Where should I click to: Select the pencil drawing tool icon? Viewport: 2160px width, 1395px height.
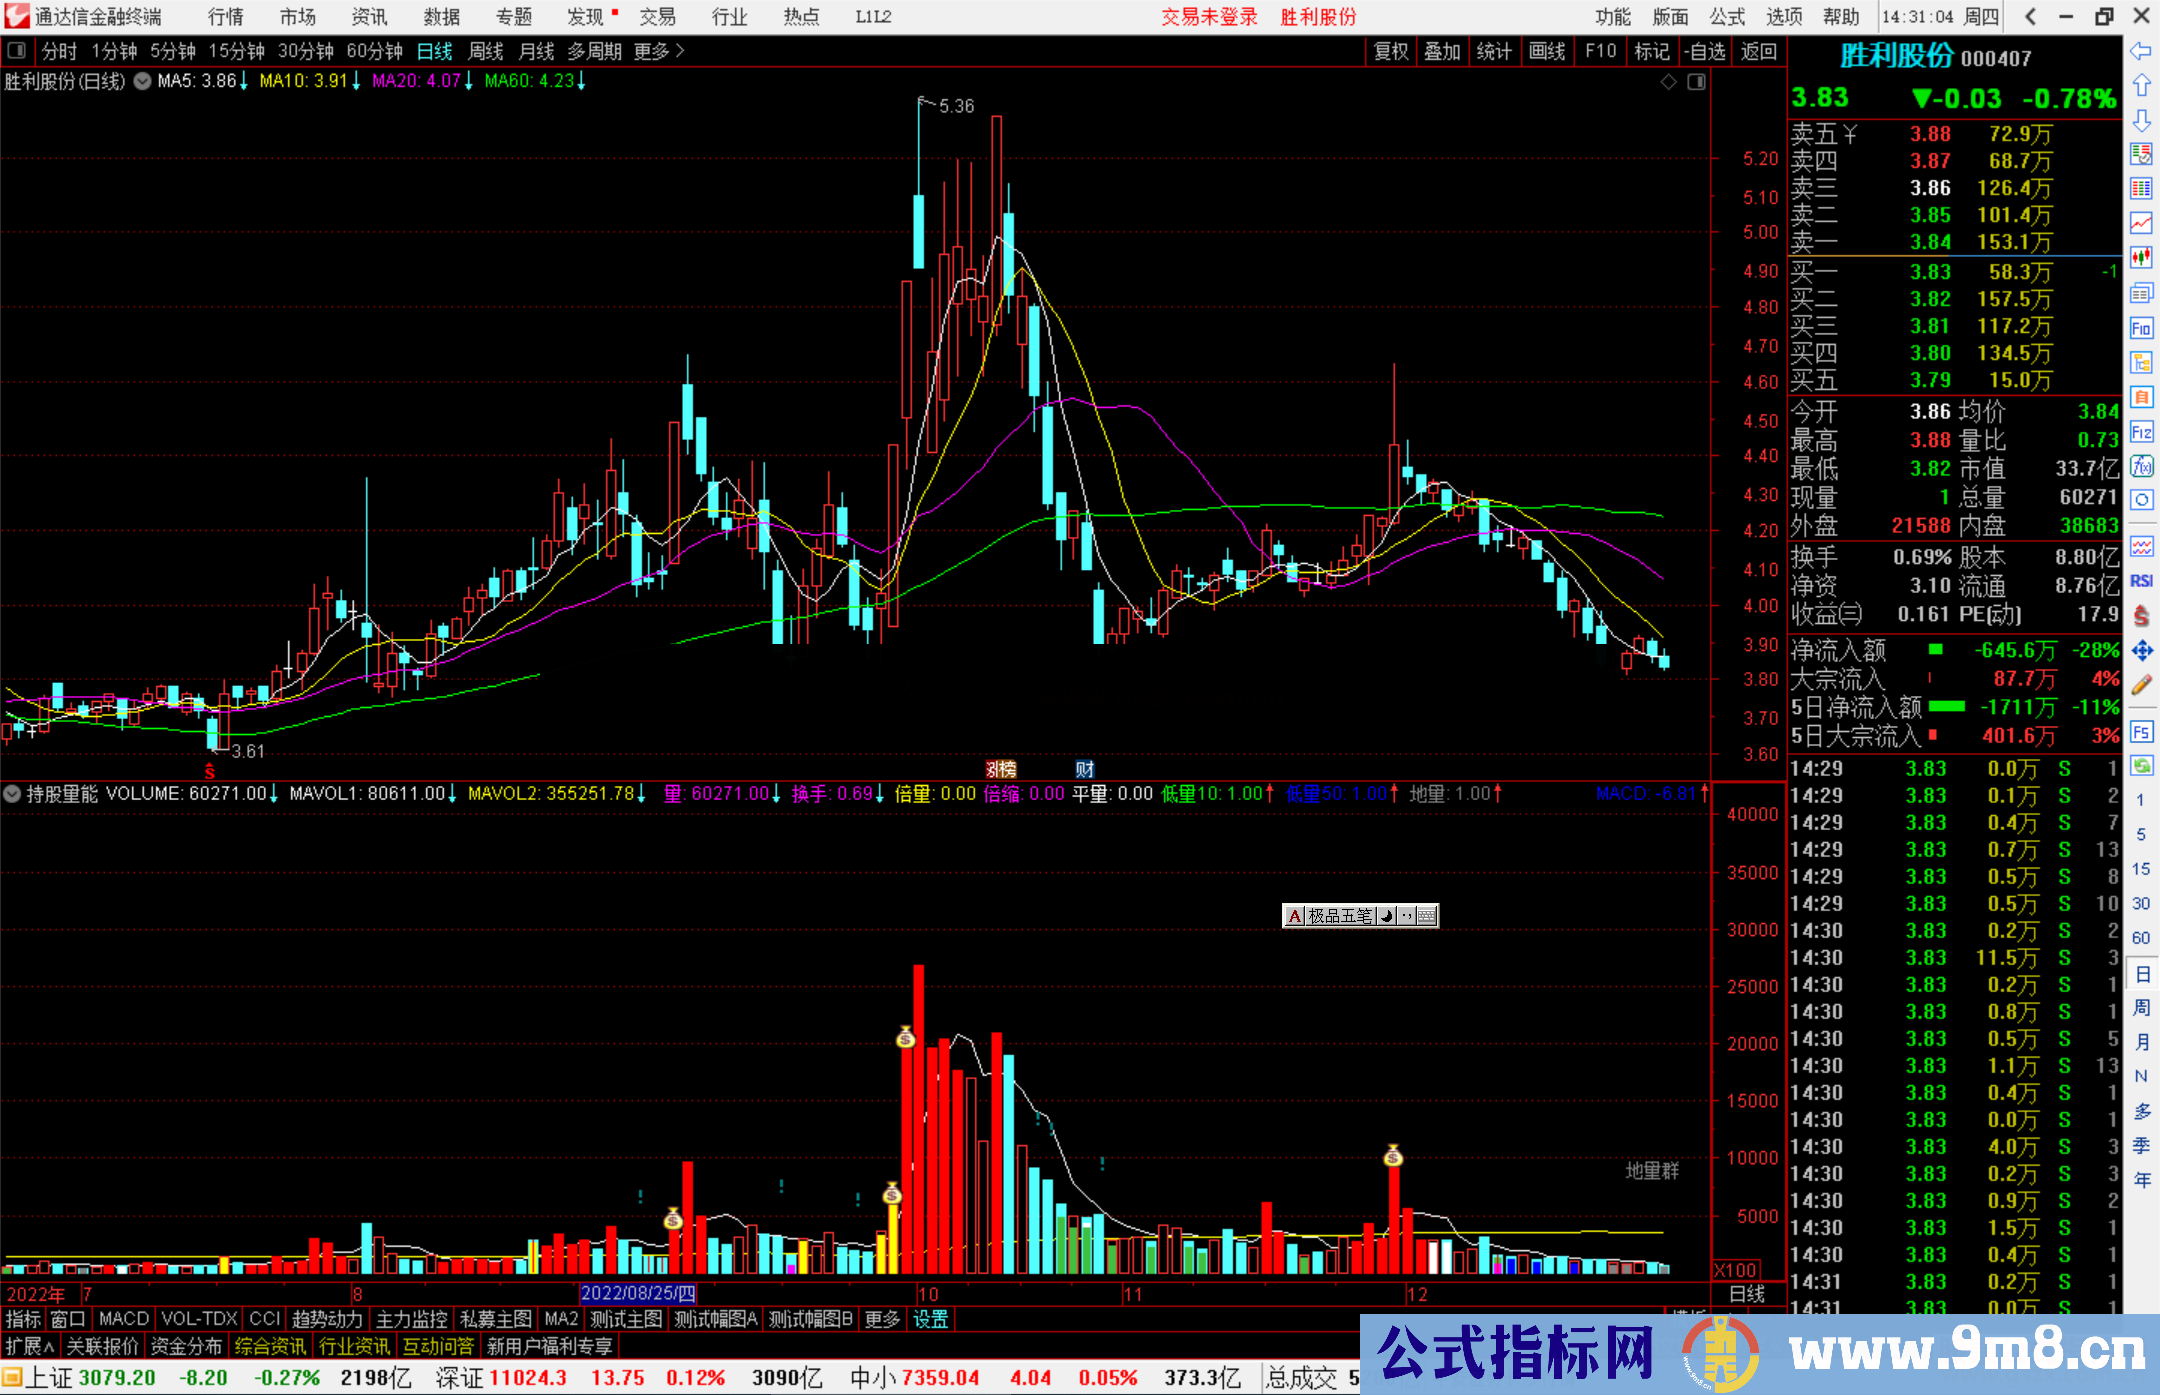pos(2141,686)
